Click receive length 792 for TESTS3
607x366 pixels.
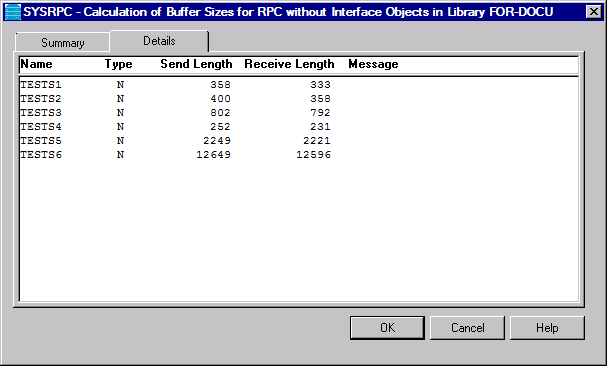[x=320, y=112]
